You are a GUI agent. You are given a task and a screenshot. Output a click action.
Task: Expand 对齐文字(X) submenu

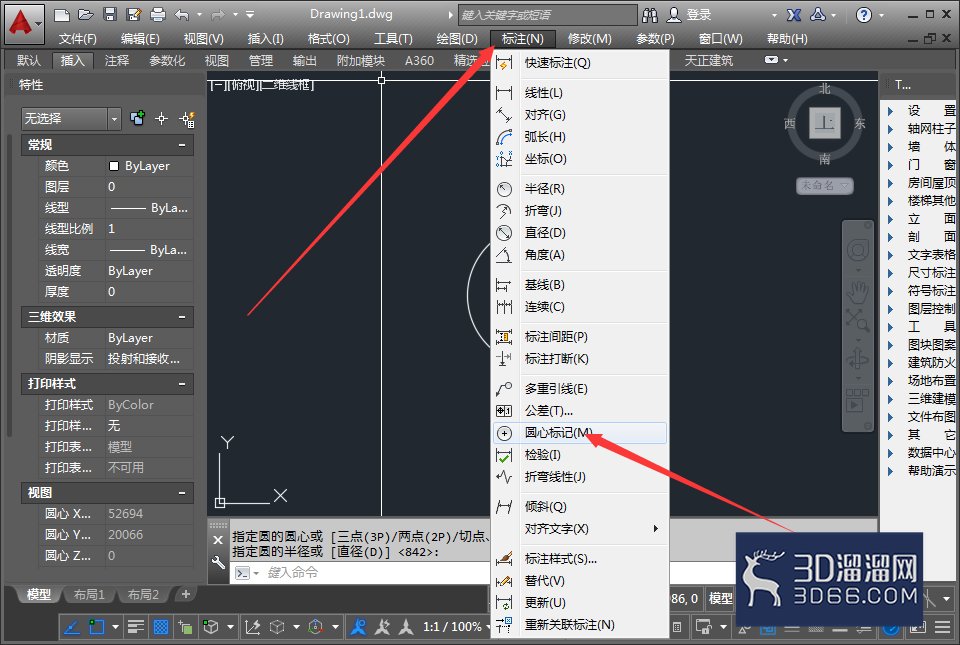(579, 529)
